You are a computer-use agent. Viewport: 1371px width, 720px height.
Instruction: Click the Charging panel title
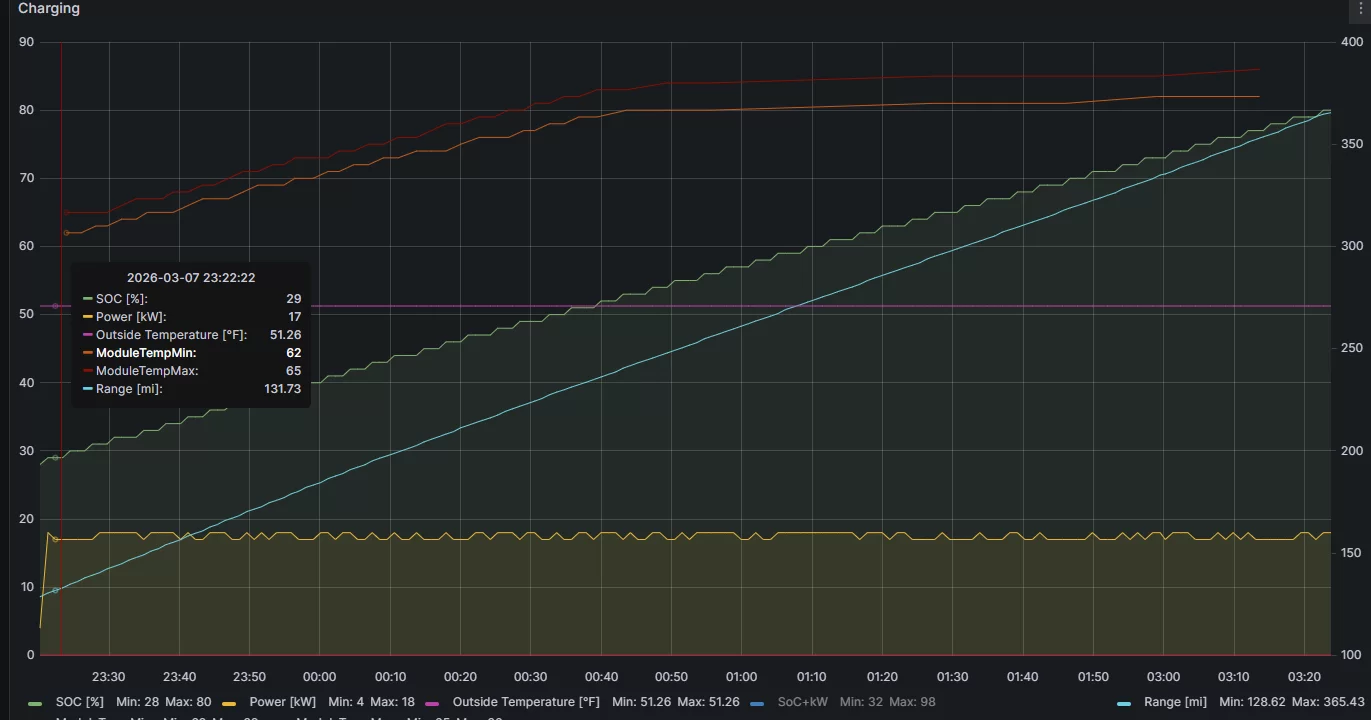point(49,9)
